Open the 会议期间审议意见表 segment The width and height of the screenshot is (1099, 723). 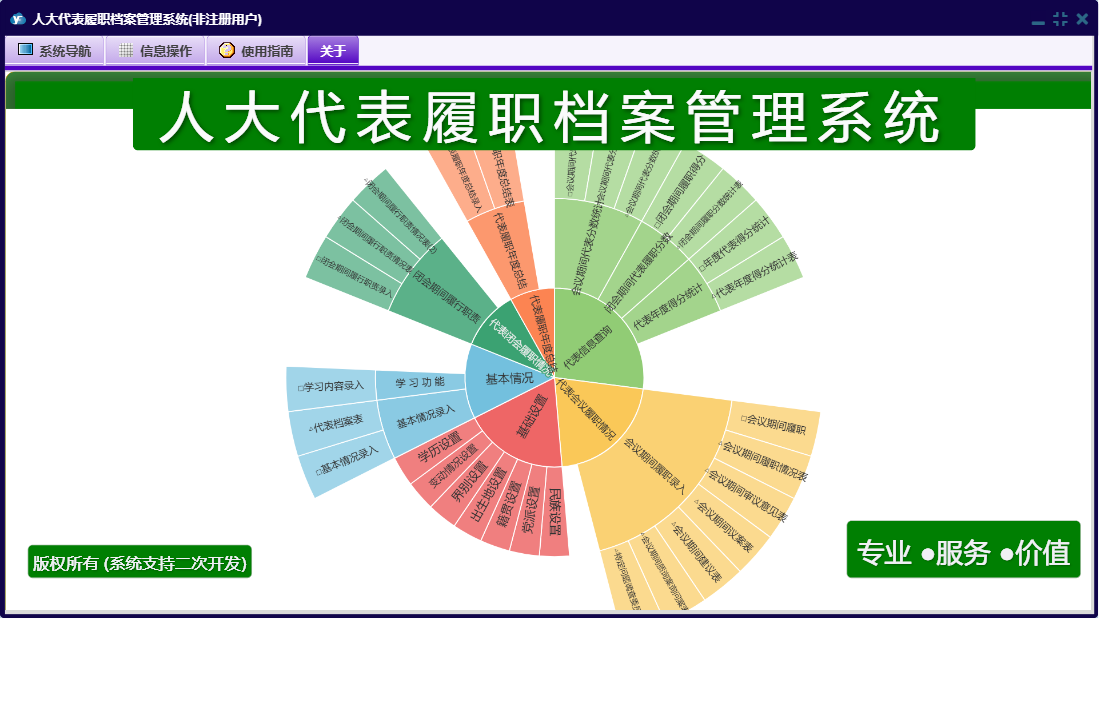[748, 495]
